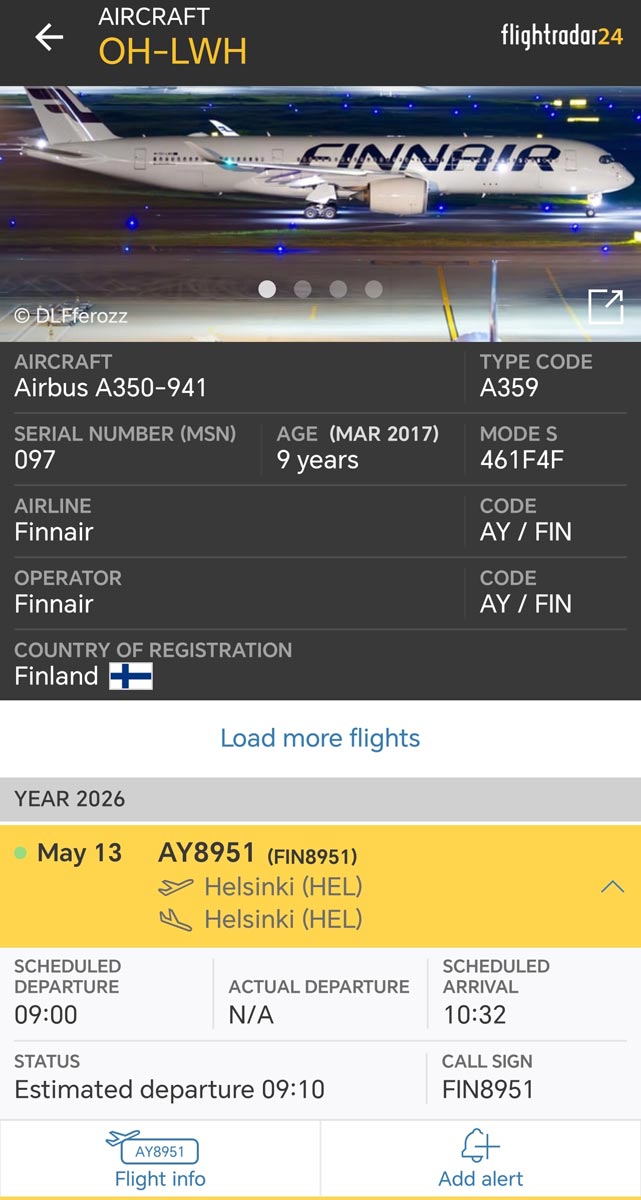
Task: Select the AY8951 flight number heading
Action: [207, 853]
